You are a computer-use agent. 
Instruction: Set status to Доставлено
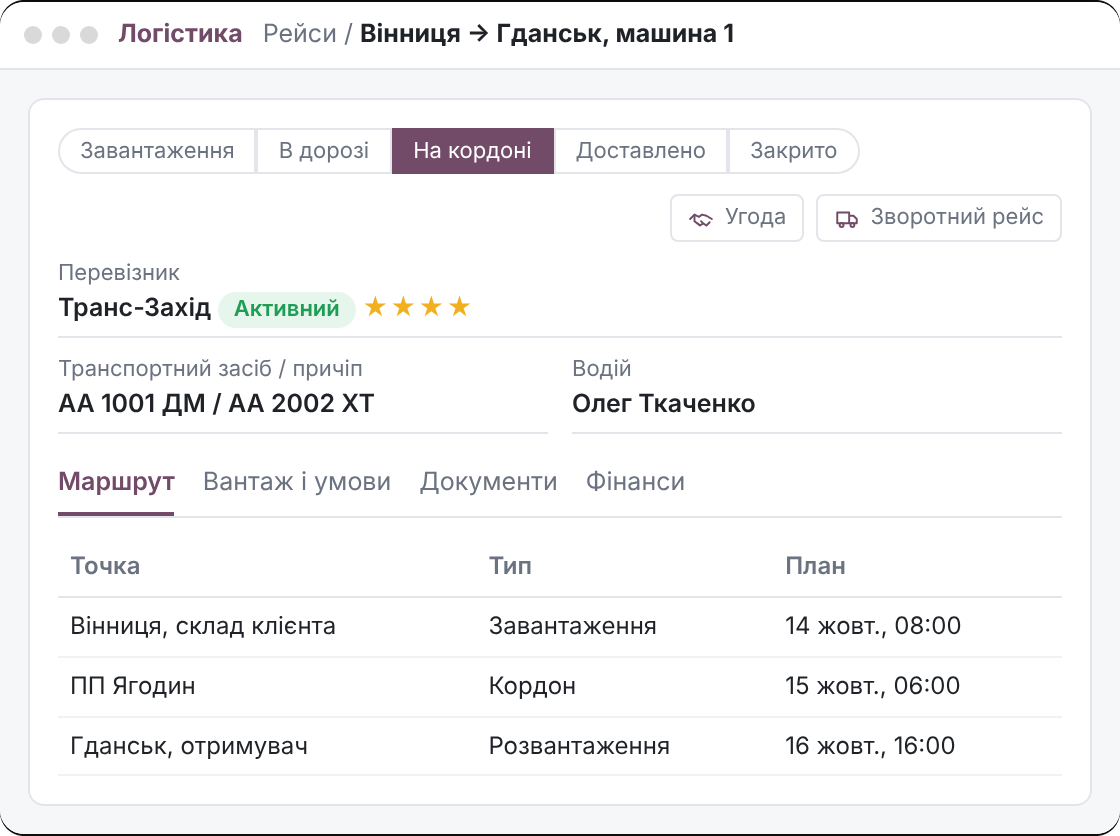(641, 151)
